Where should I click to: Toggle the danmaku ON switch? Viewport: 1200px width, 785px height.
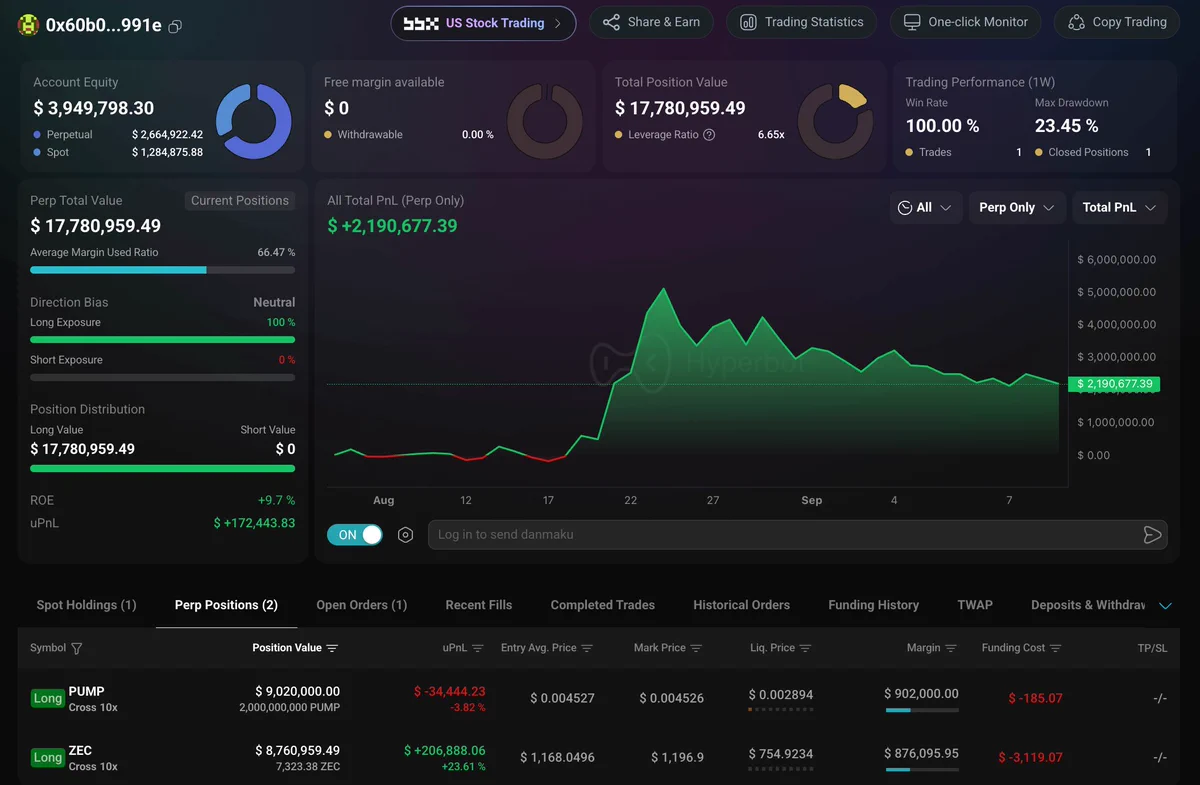[355, 535]
